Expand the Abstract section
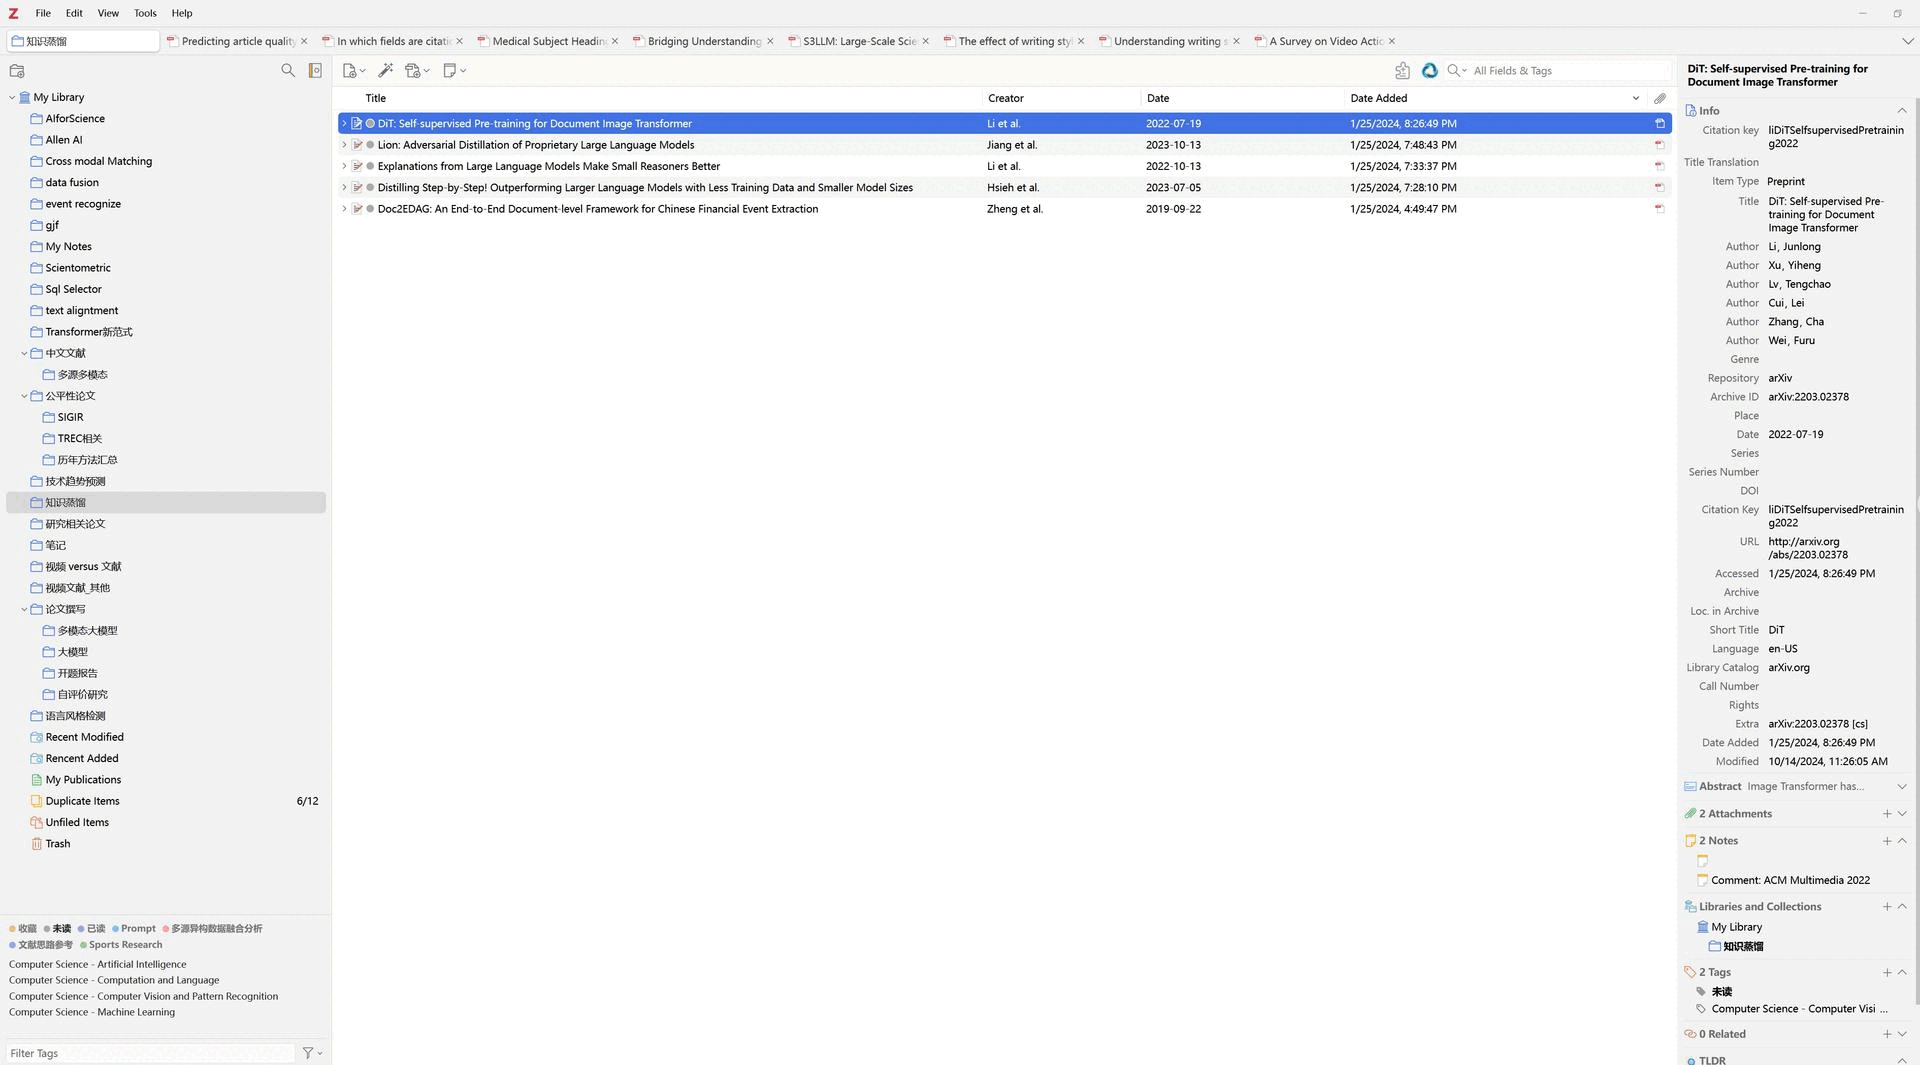Image resolution: width=1920 pixels, height=1066 pixels. point(1902,788)
